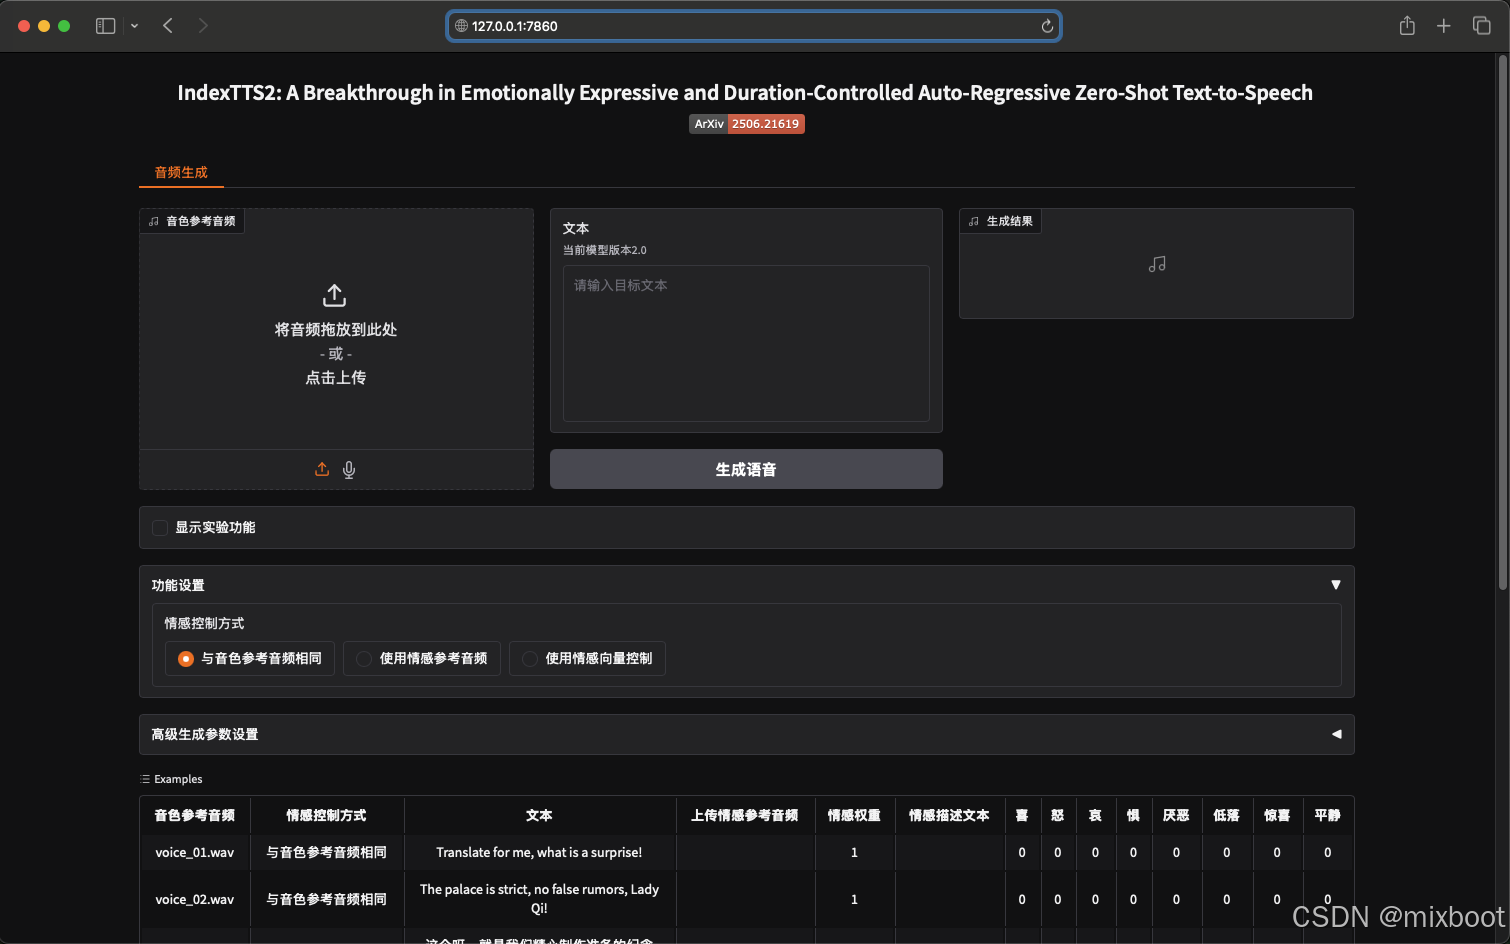The image size is (1510, 944).
Task: Open the ArXiv 2506.21619 badge link
Action: click(x=747, y=124)
